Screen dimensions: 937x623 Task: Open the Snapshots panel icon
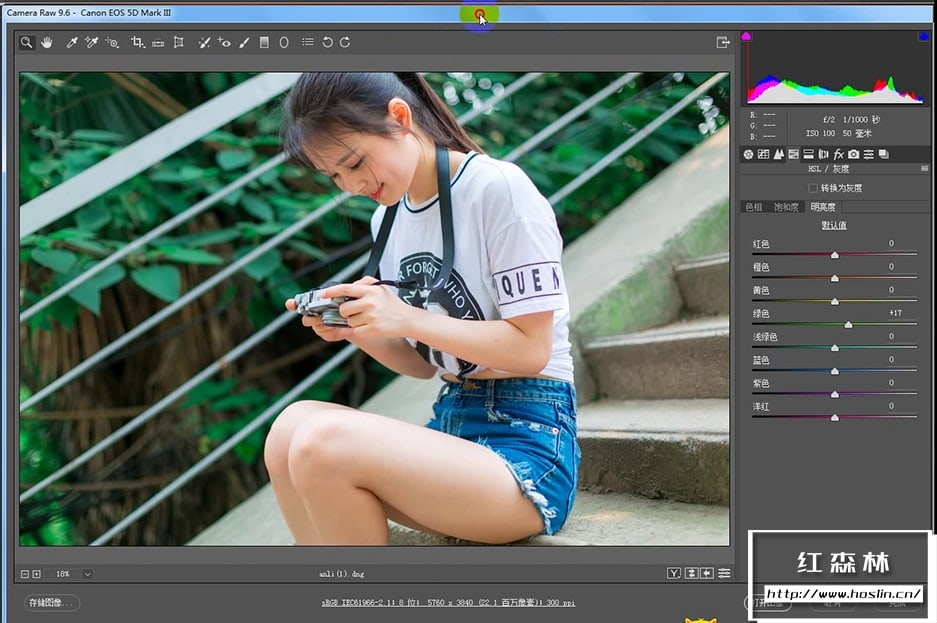tap(884, 154)
